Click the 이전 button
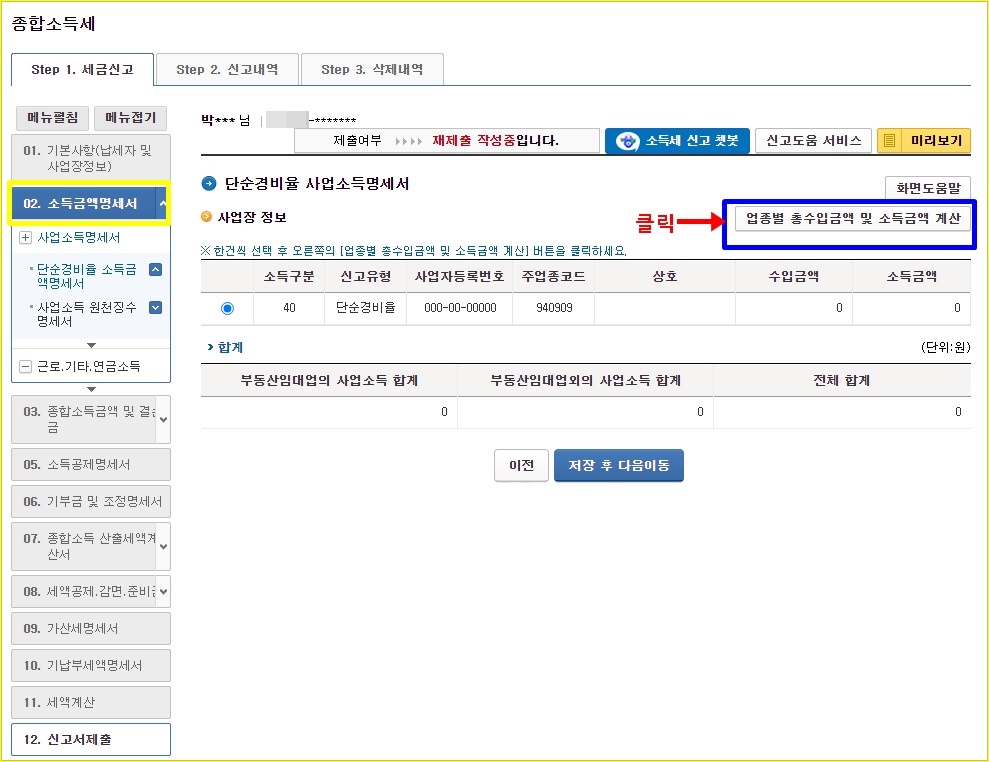Screen dimensions: 989x762 coord(522,466)
